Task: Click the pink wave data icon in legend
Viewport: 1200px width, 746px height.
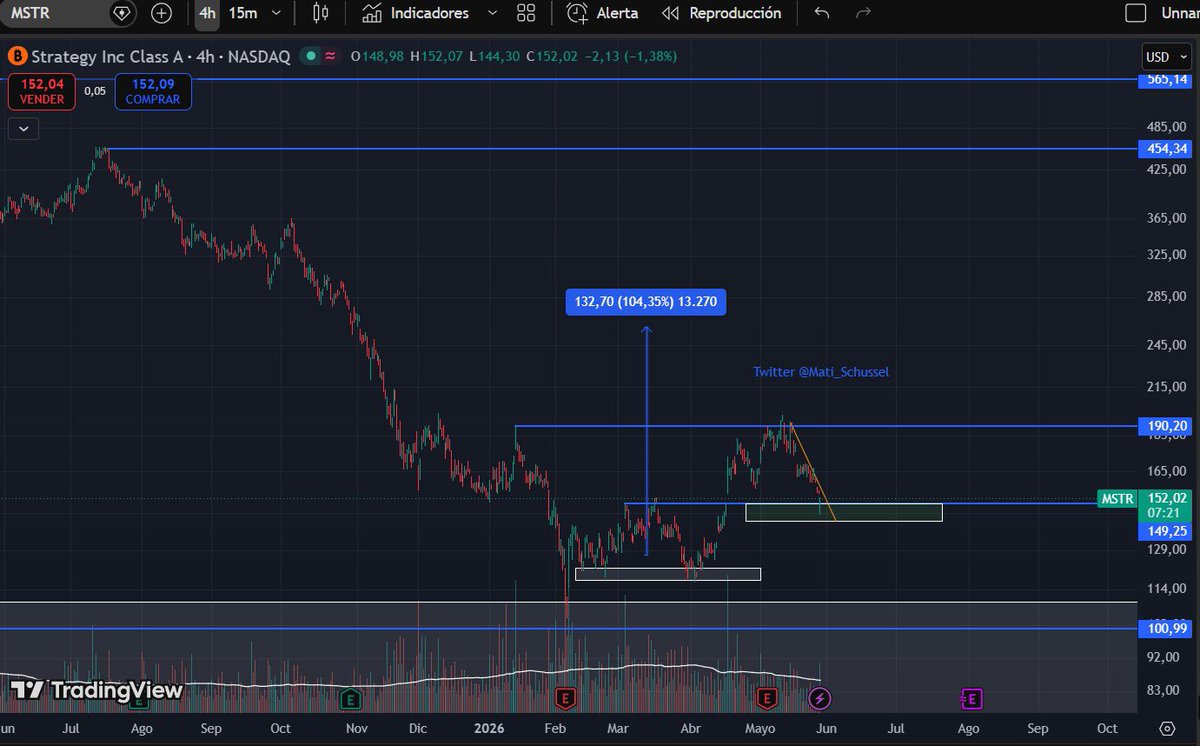Action: tap(330, 57)
